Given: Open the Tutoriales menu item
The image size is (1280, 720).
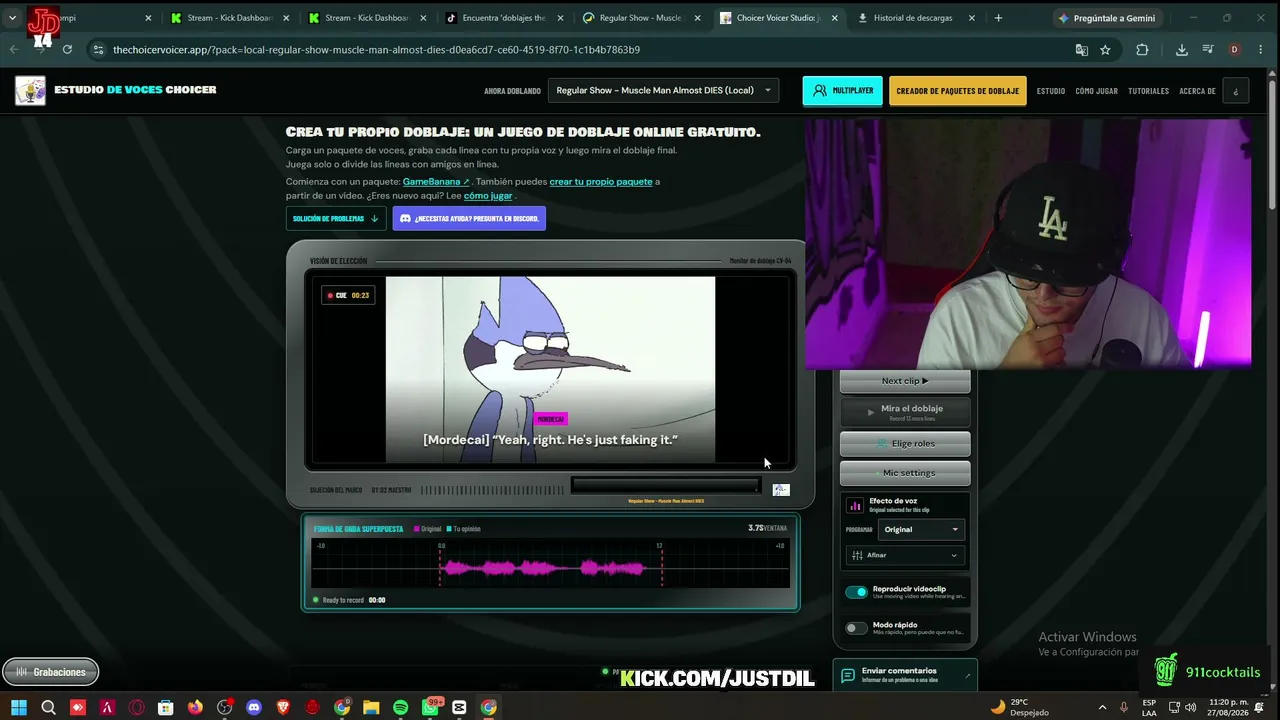Looking at the screenshot, I should [x=1148, y=91].
